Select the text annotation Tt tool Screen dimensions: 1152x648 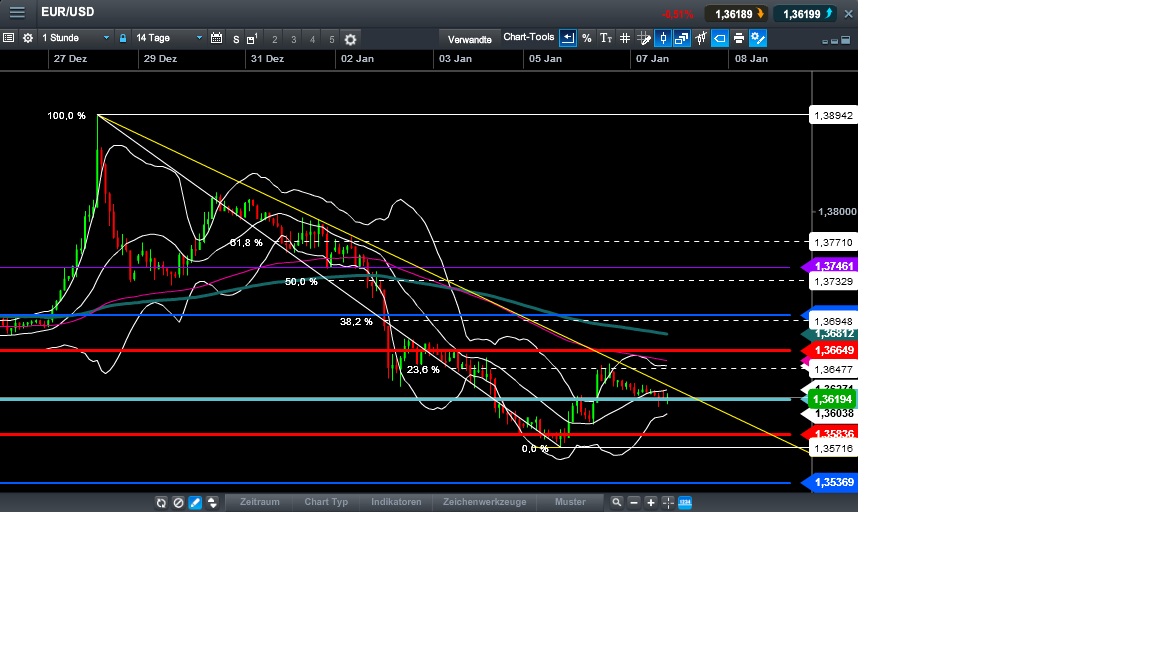(606, 38)
